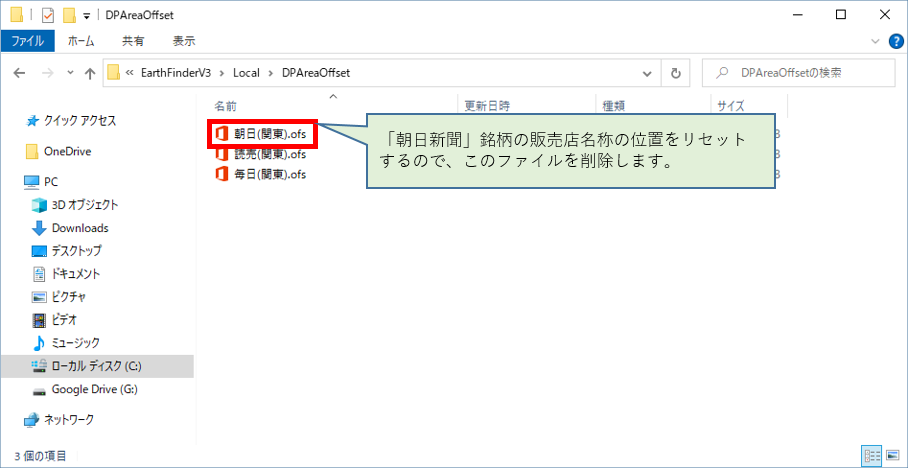Screen dimensions: 908x468
Task: Switch to large thumbnails view button
Action: [x=893, y=456]
